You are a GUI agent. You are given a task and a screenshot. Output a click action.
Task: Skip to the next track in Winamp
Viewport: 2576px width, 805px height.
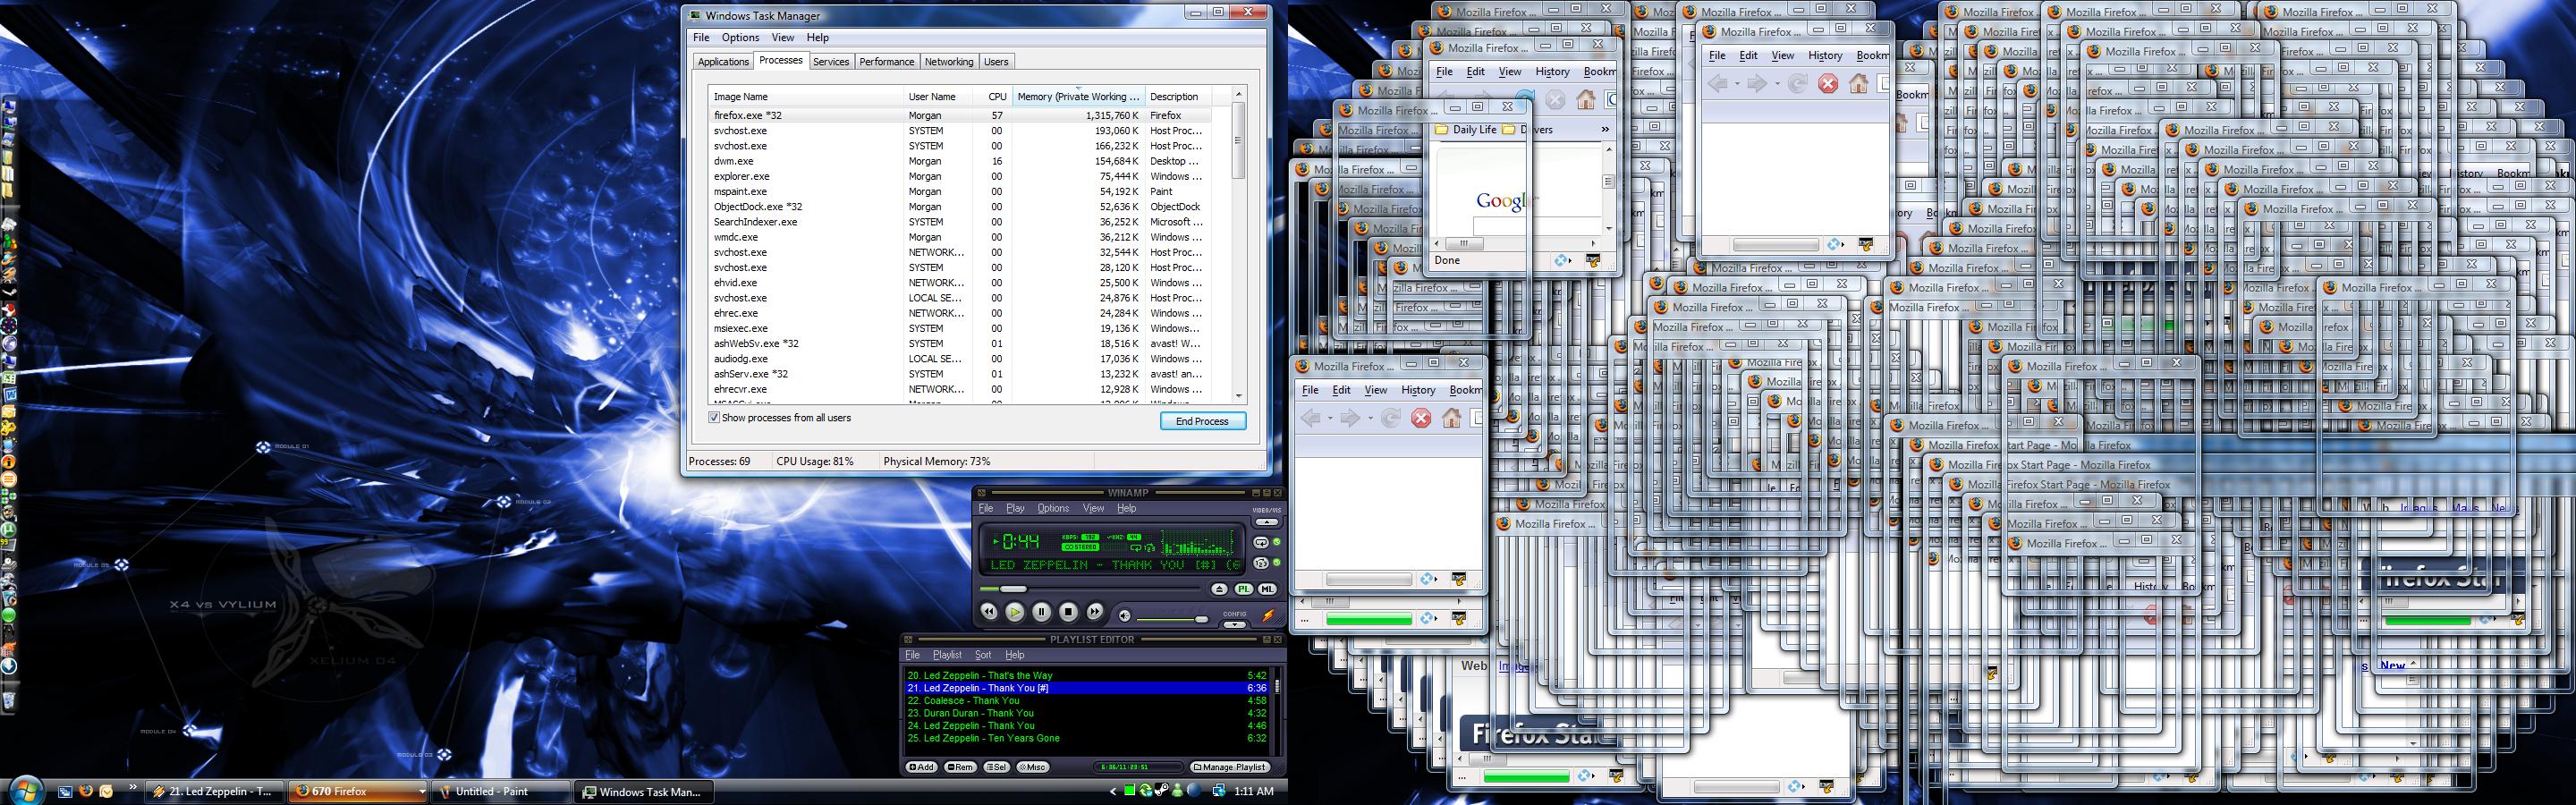[1095, 612]
